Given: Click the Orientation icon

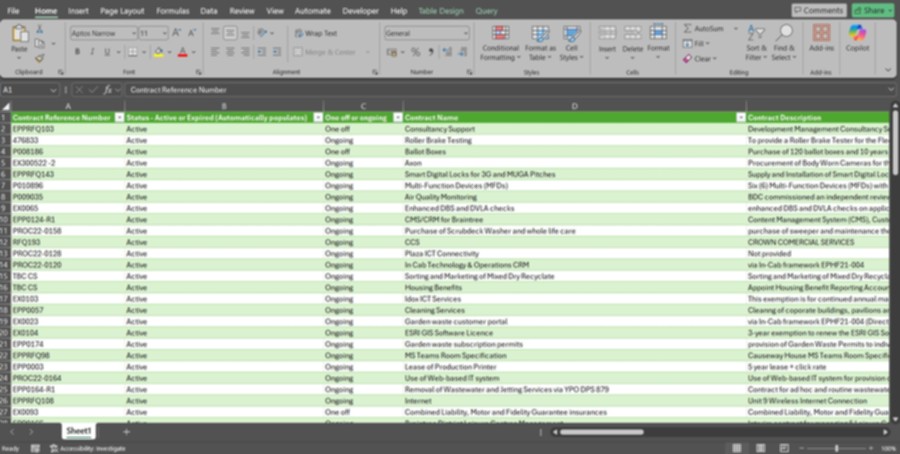Looking at the screenshot, I should pos(262,33).
